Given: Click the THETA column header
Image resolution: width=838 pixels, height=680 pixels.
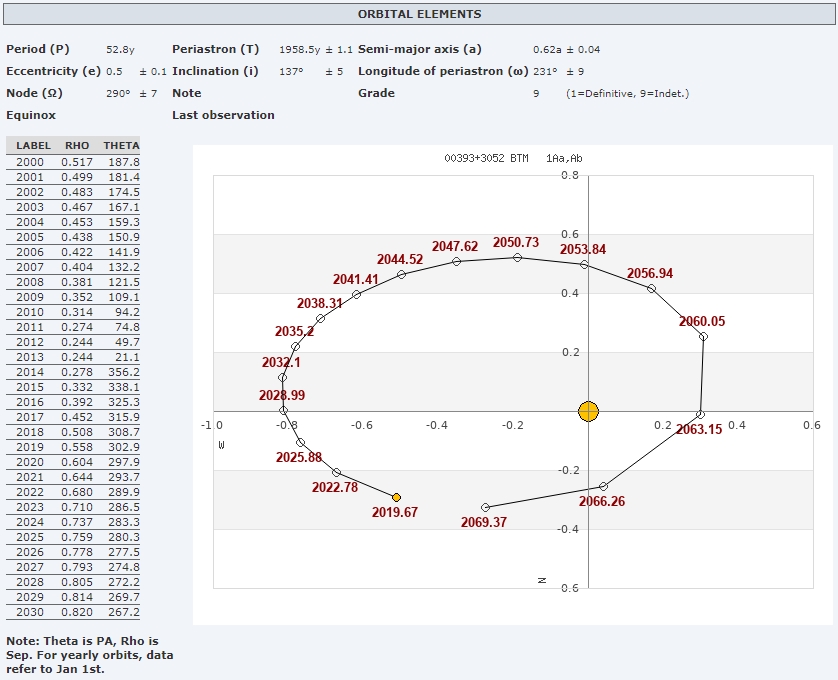Looking at the screenshot, I should pyautogui.click(x=121, y=146).
